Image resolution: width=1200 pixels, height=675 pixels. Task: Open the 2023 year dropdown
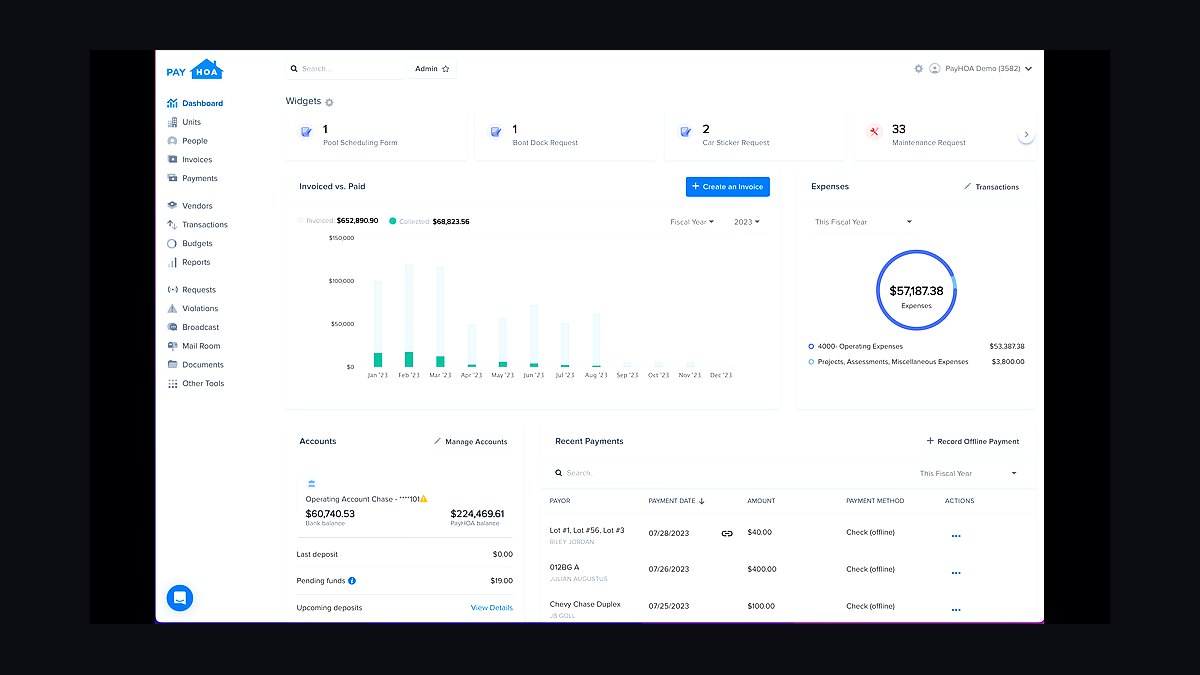(746, 222)
